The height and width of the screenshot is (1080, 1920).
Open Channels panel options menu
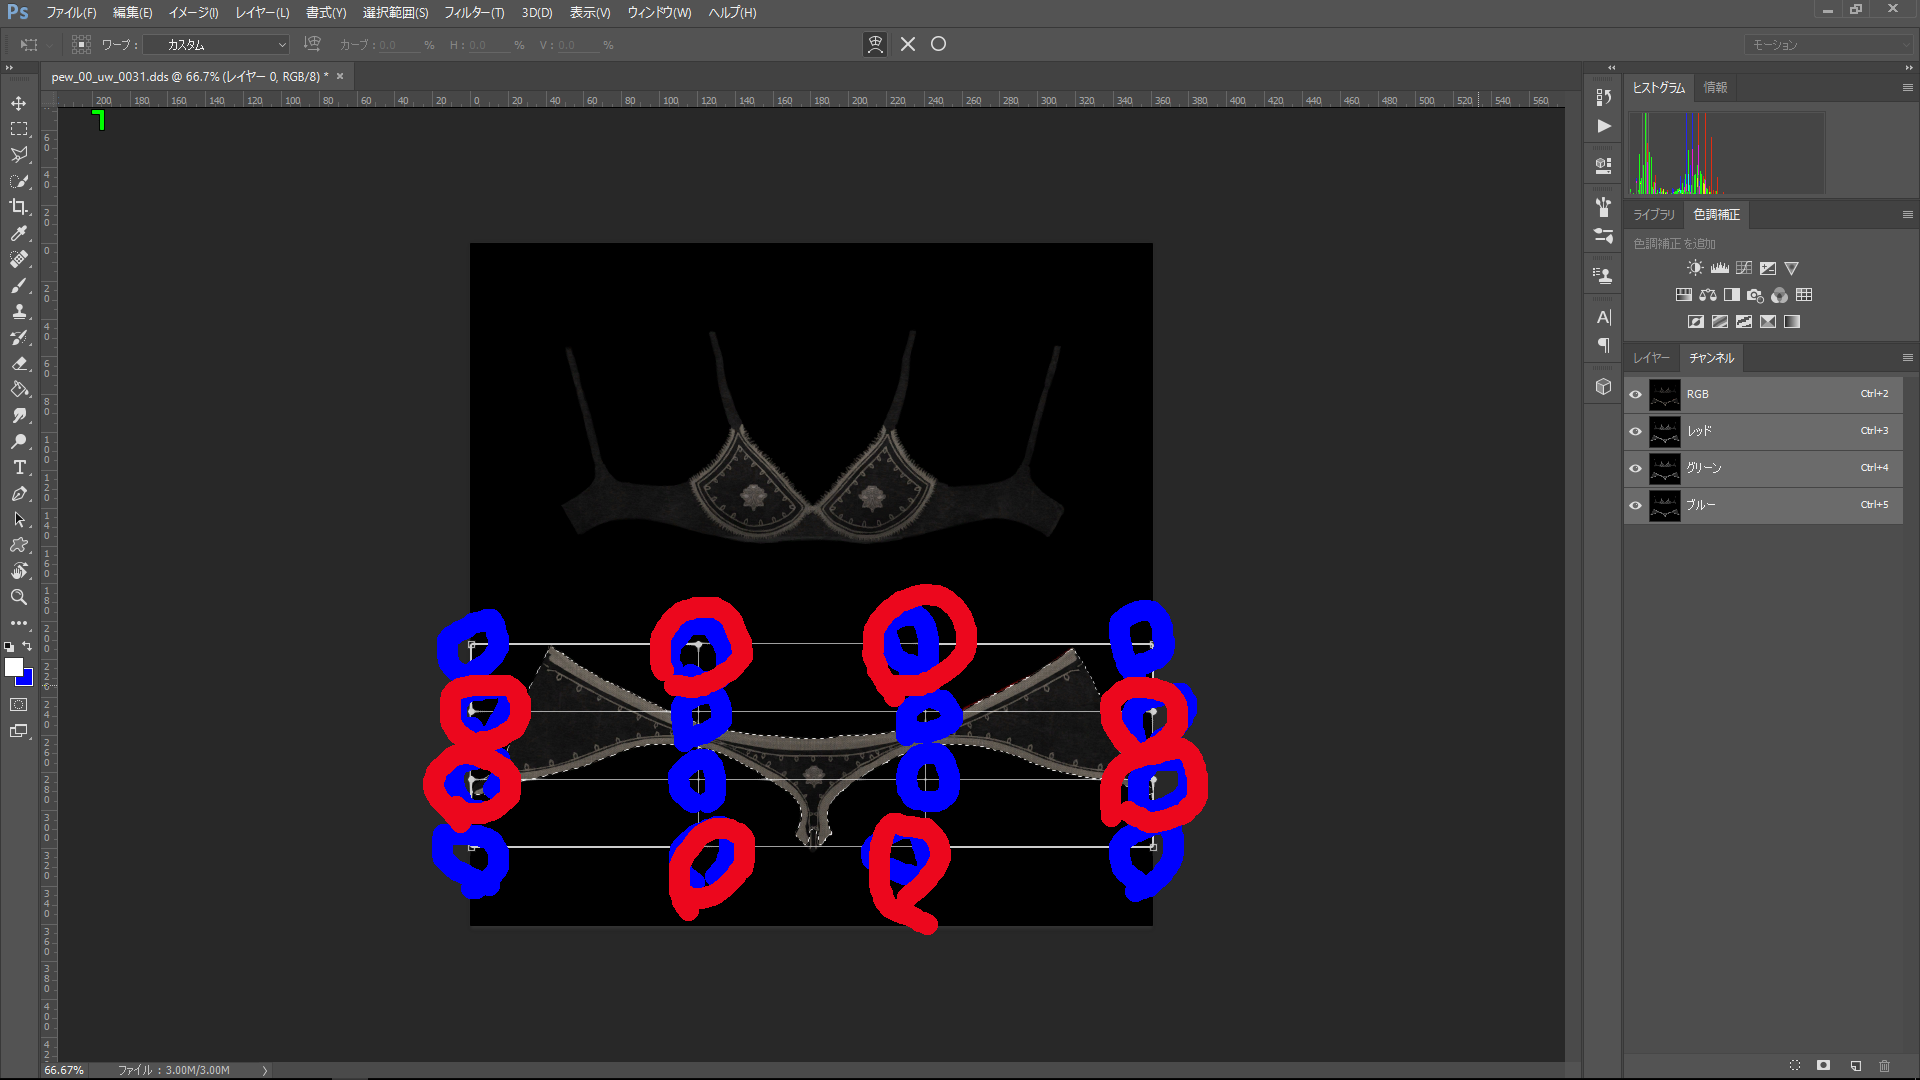click(x=1907, y=358)
